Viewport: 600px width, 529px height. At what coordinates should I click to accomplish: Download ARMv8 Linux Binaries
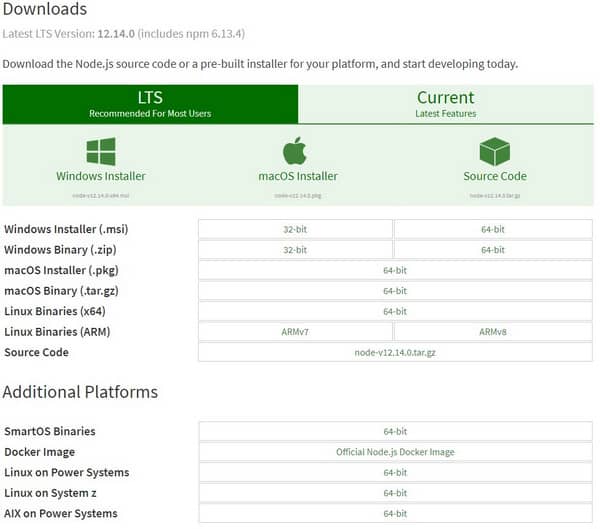pyautogui.click(x=493, y=332)
